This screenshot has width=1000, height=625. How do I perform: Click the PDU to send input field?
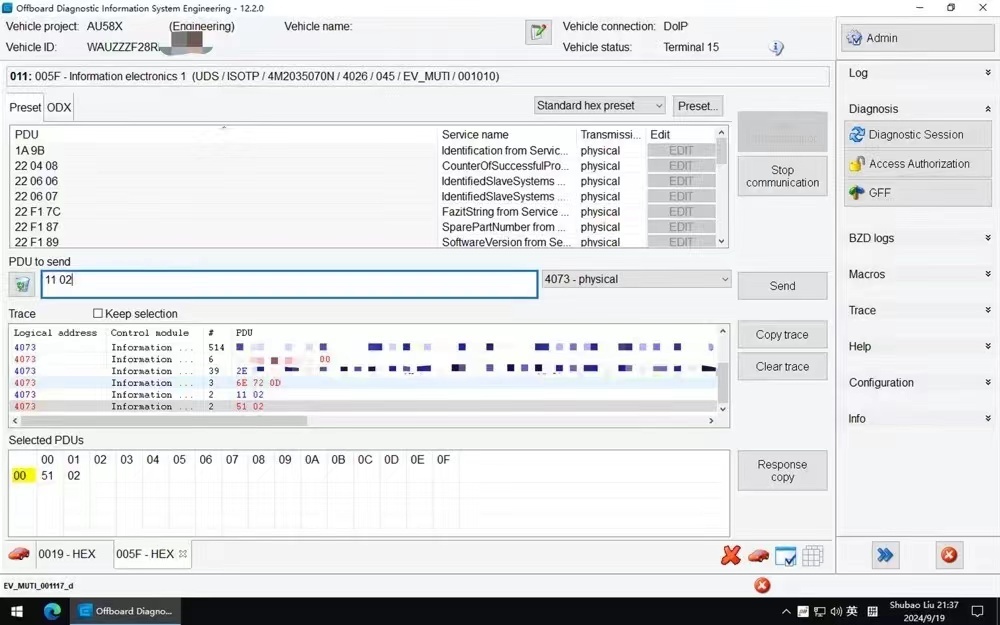tap(290, 284)
